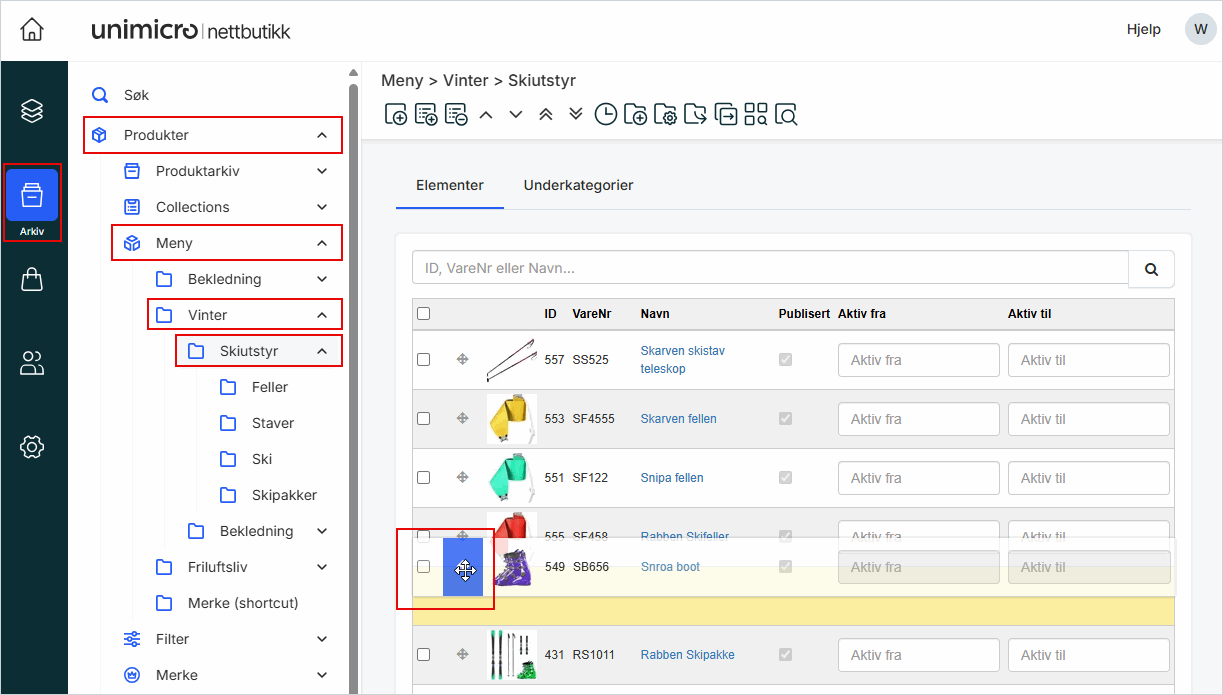Screen dimensions: 1223x695
Task: Move selection to bottom with double-down arrows
Action: [x=575, y=114]
